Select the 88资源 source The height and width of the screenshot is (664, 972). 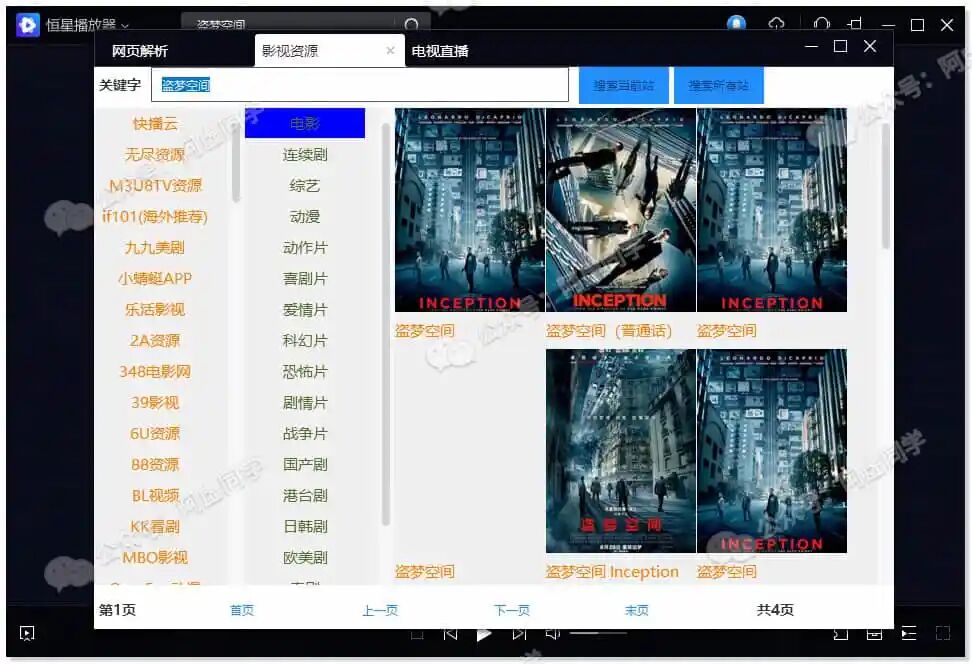[155, 464]
